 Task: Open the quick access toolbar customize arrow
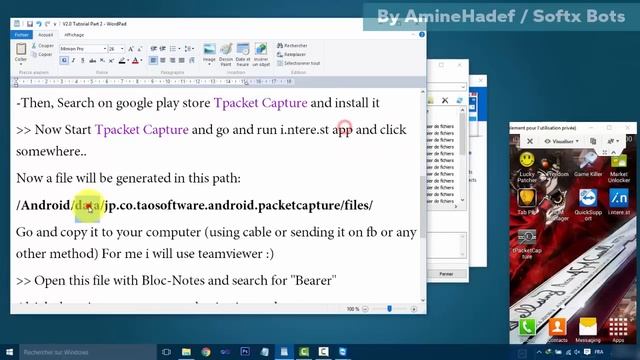point(55,24)
